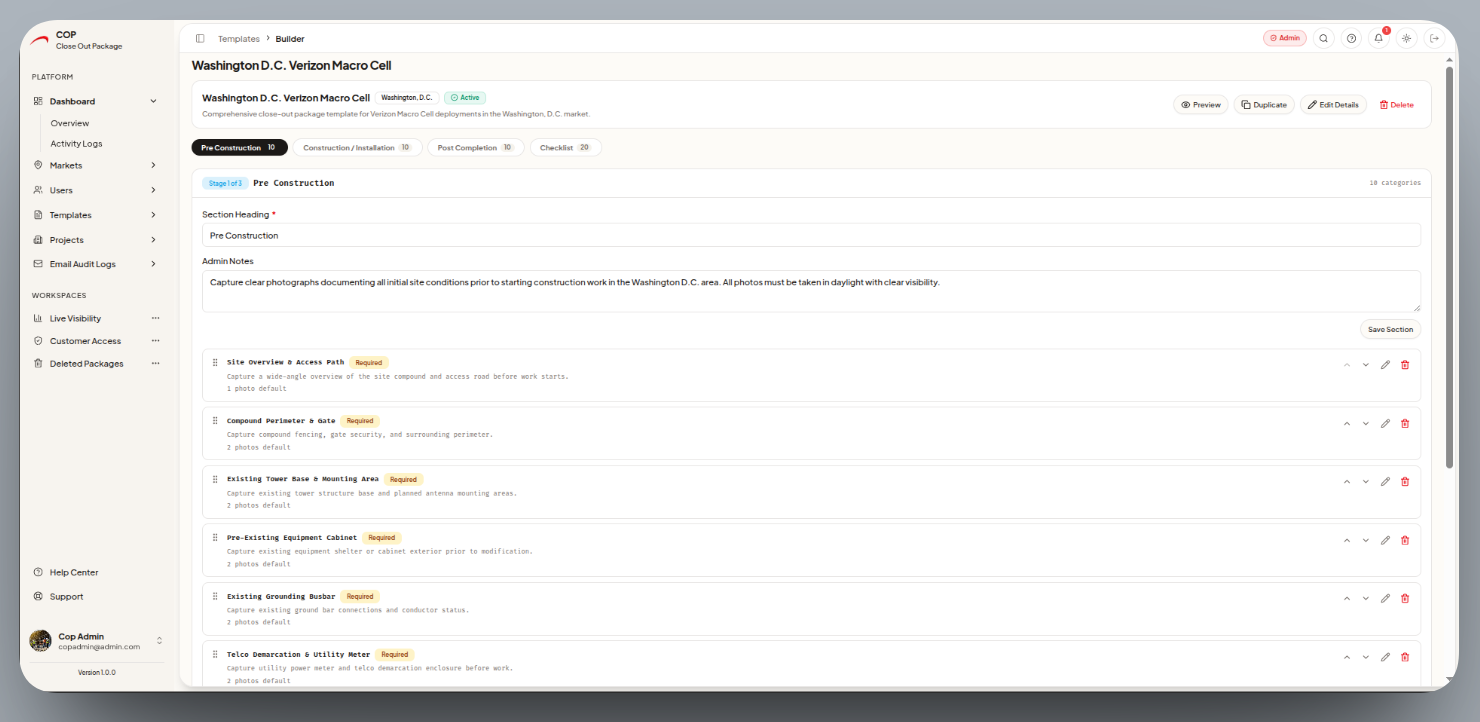Screen dimensions: 1480x722
Task: Open Activity Logs under Dashboard
Action: [76, 144]
